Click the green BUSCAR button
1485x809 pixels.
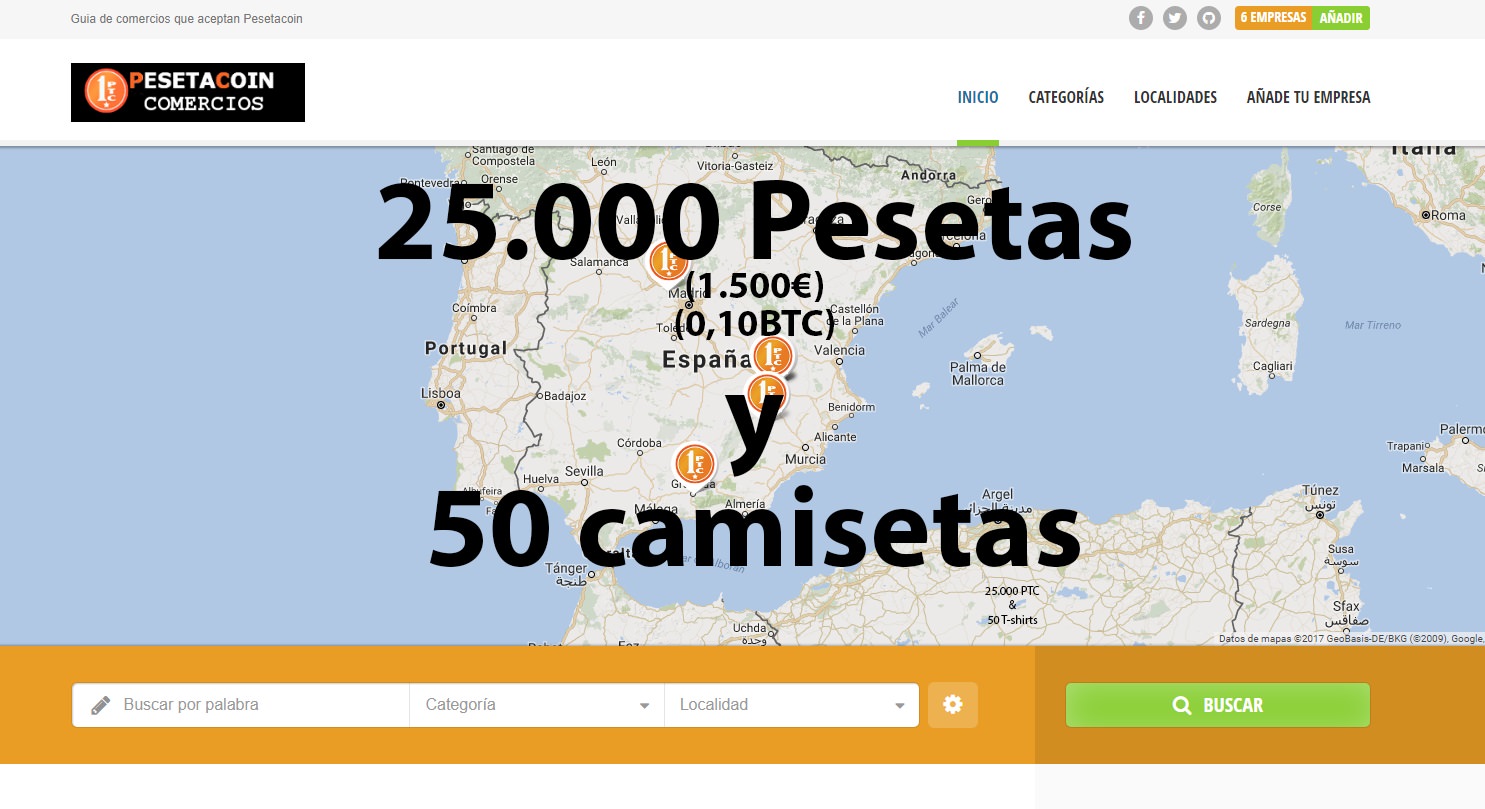pyautogui.click(x=1218, y=705)
